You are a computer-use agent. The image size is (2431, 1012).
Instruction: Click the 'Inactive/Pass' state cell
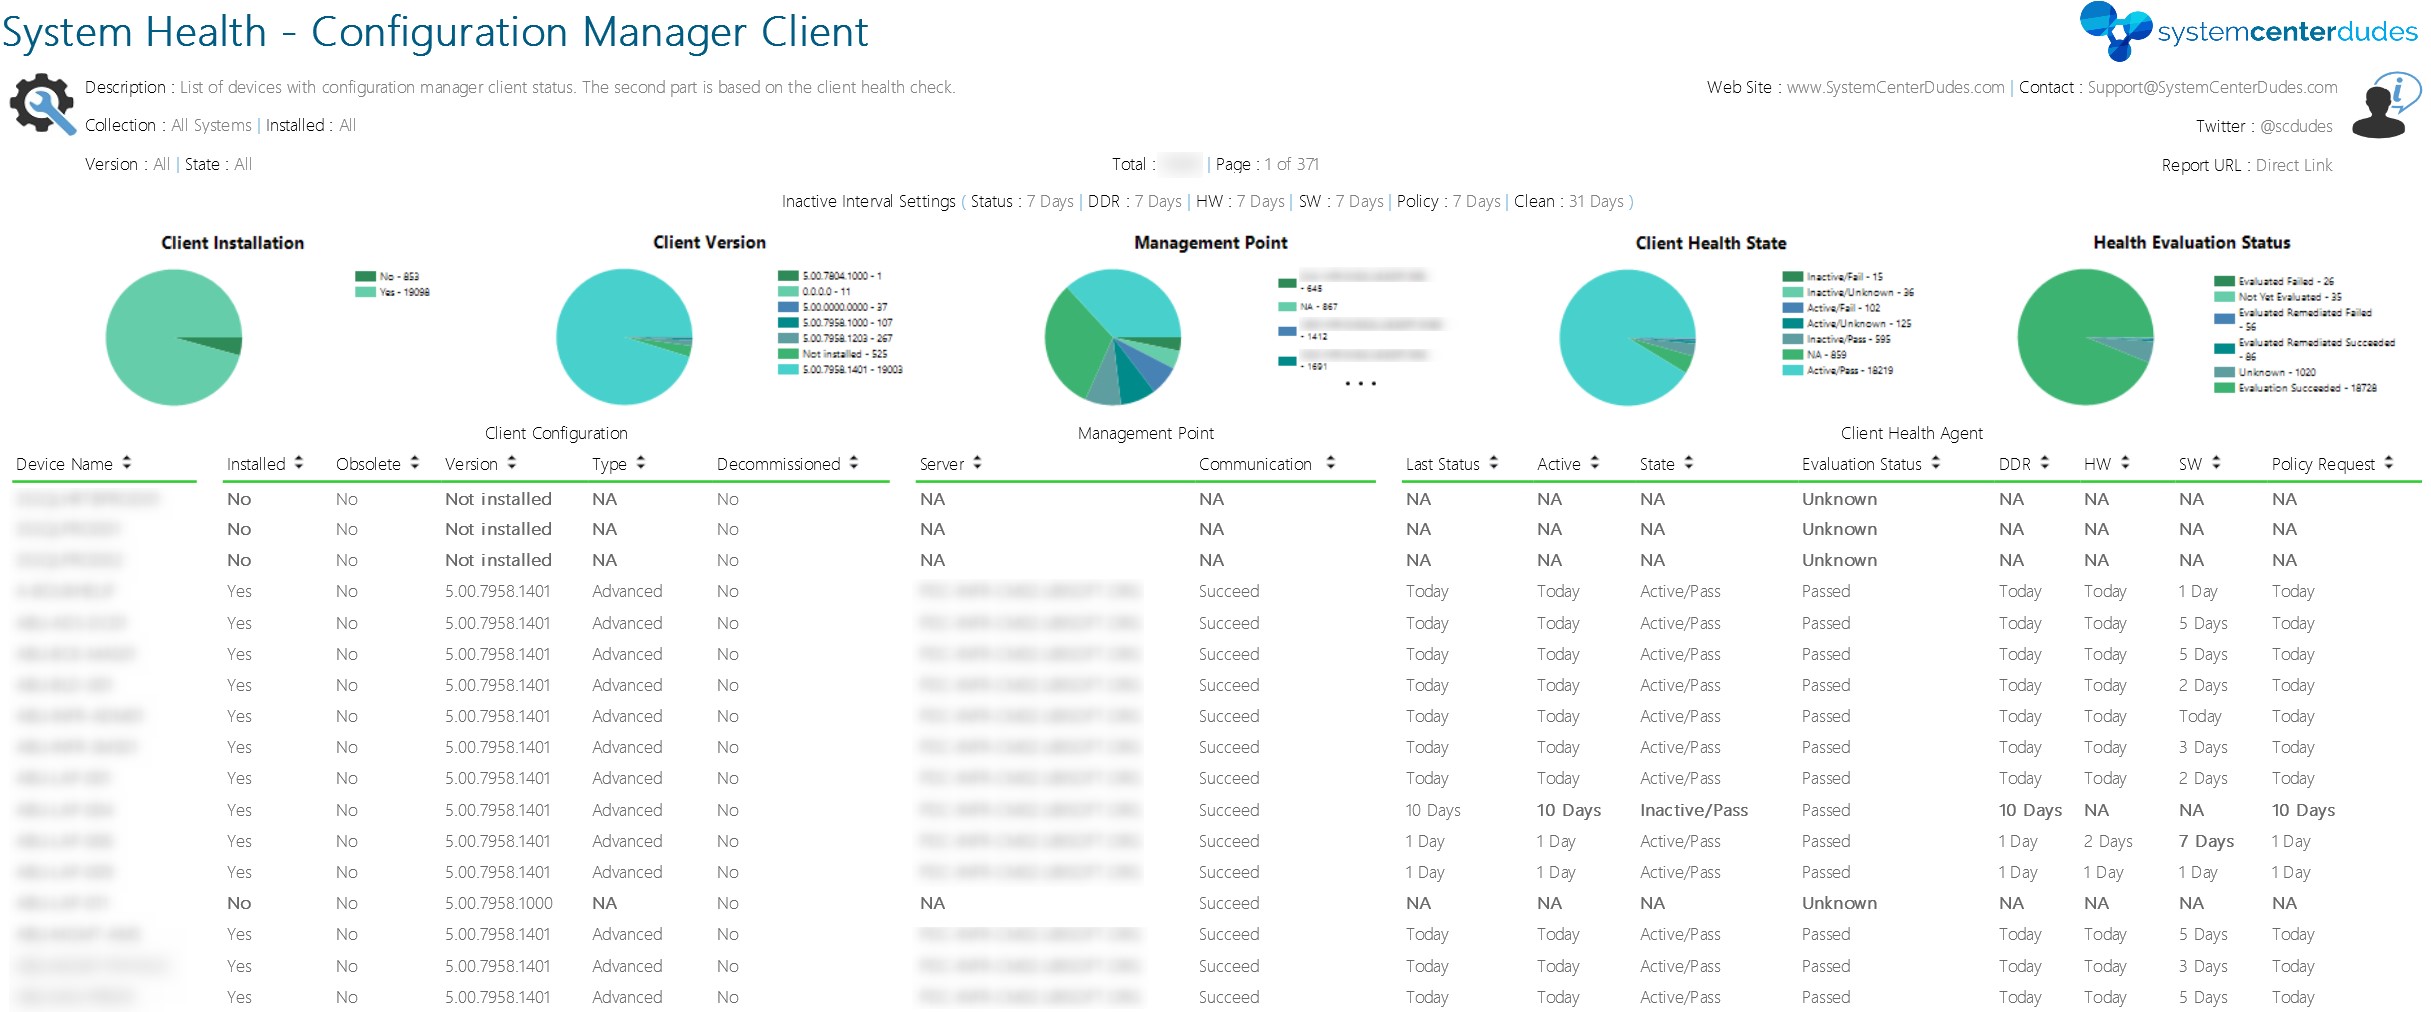click(1693, 810)
